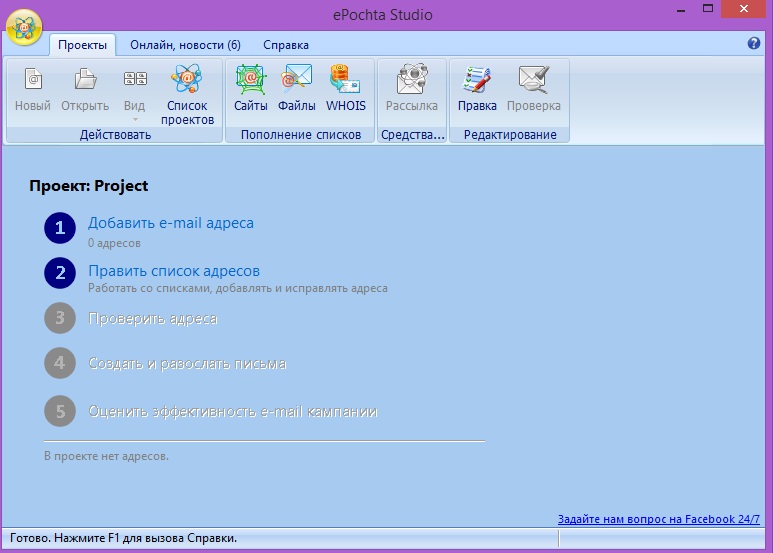The image size is (773, 553).
Task: Launch the Файлы file extractor tool
Action: coord(296,89)
